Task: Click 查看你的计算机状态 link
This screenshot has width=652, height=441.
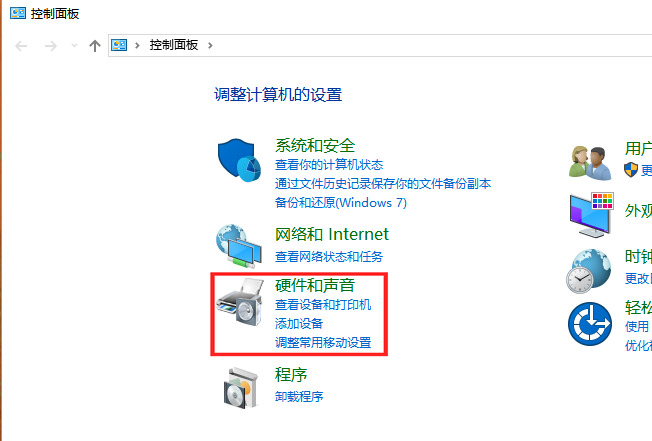Action: click(x=329, y=165)
